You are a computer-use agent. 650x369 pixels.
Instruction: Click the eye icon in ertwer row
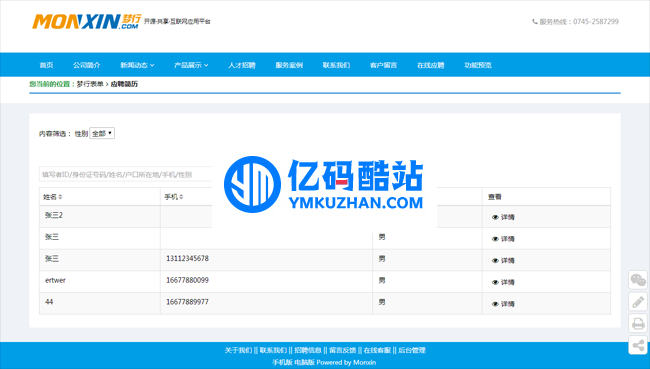[x=495, y=282]
